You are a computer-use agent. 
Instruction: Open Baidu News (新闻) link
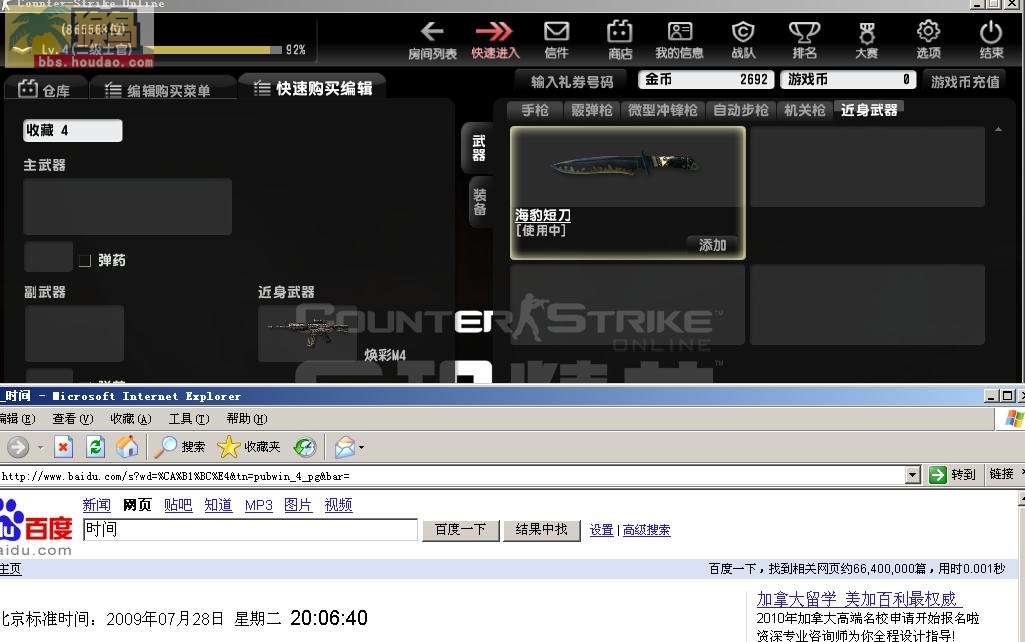[97, 505]
